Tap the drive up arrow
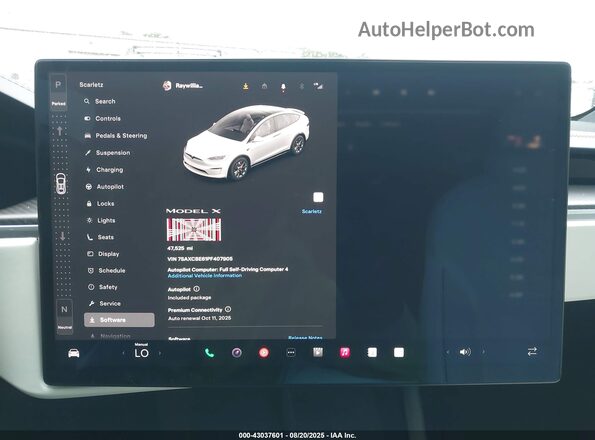Image resolution: width=595 pixels, height=440 pixels. click(60, 131)
